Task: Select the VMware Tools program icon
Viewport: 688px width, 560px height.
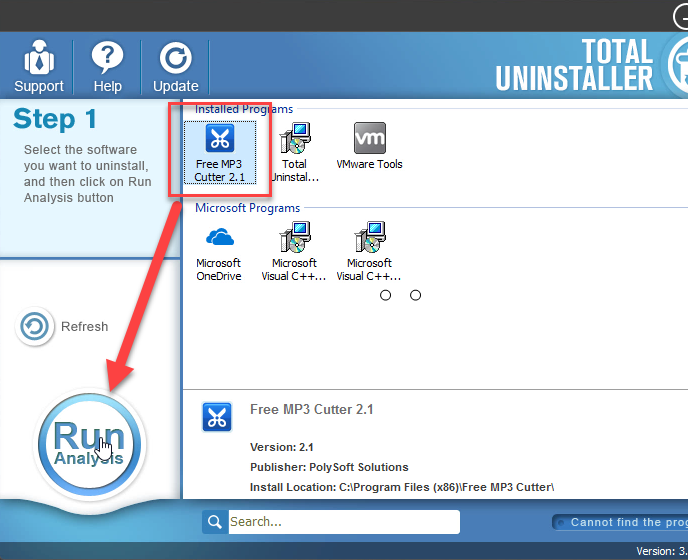Action: (369, 146)
